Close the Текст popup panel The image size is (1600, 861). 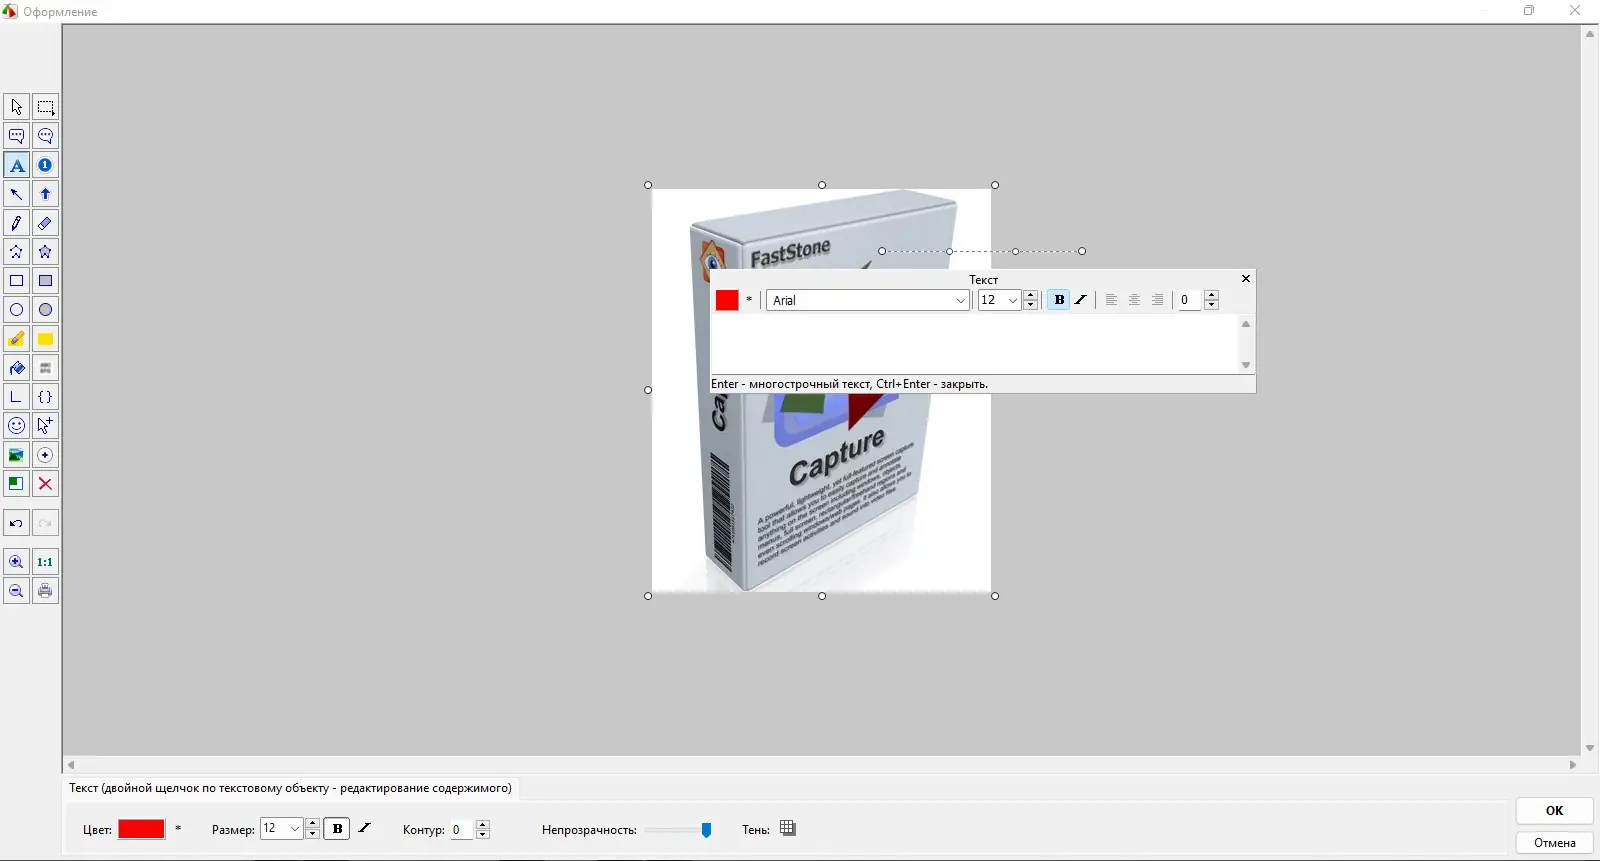tap(1246, 279)
